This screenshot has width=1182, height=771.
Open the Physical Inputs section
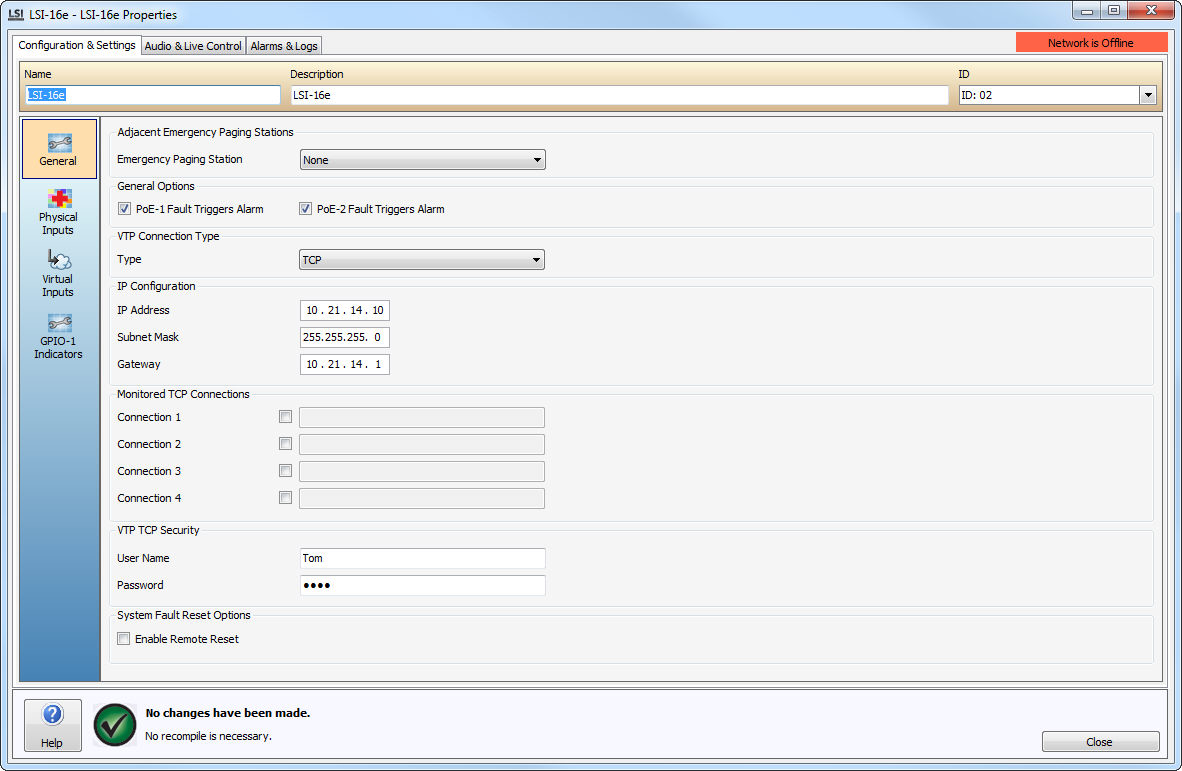pyautogui.click(x=58, y=212)
